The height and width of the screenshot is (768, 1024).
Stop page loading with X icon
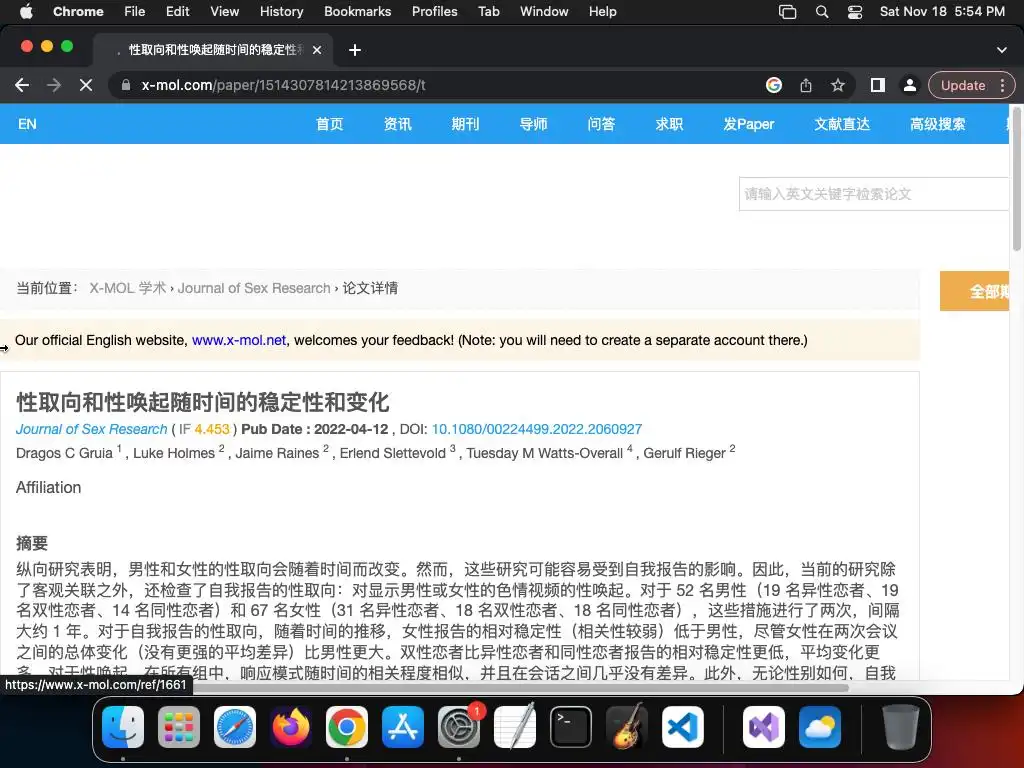pyautogui.click(x=86, y=86)
